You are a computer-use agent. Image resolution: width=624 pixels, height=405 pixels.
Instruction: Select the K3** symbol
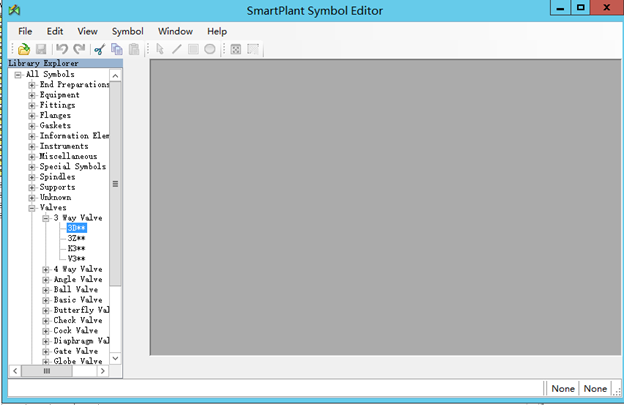[x=76, y=248]
